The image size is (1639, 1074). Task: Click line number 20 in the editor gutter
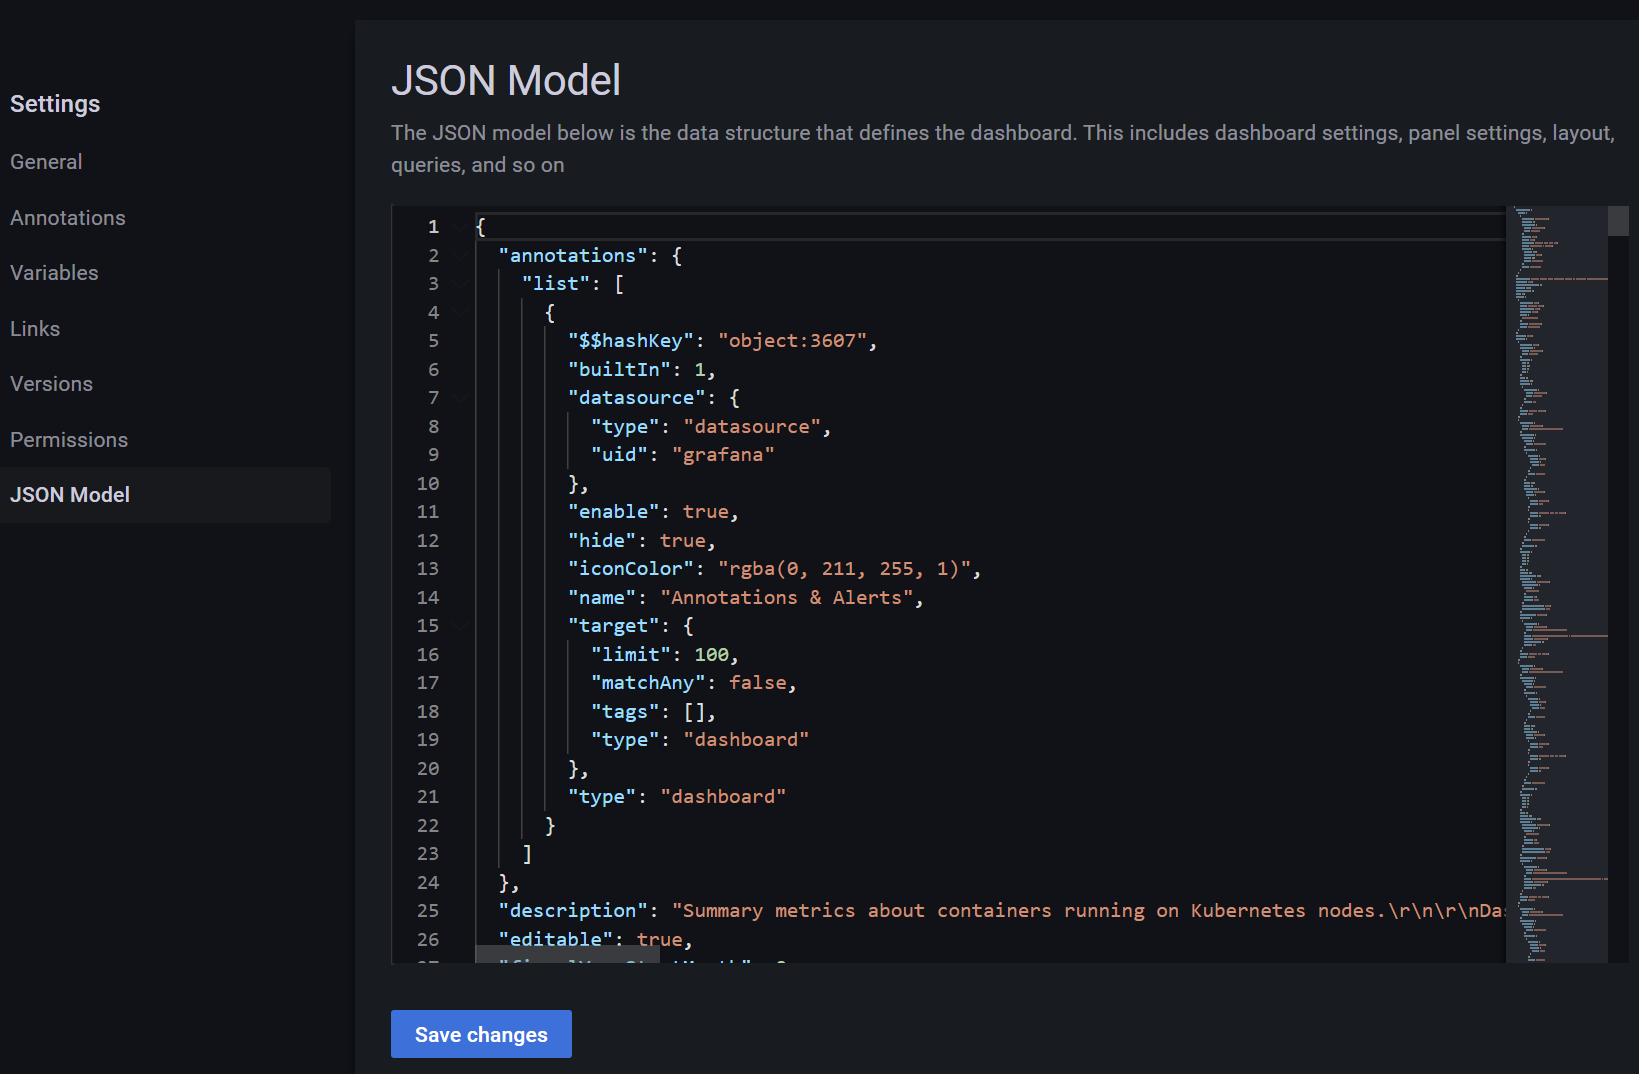coord(428,769)
